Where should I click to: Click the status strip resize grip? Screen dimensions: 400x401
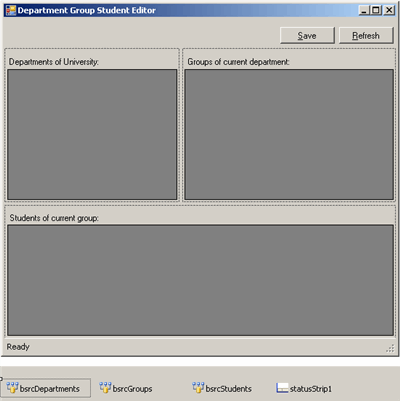coord(390,348)
